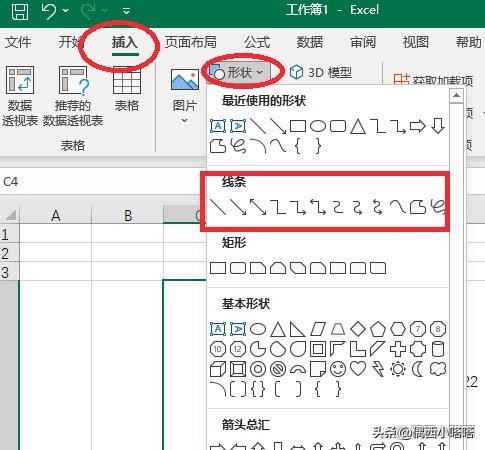Select Double Arrow line under 线条
Screen dimensions: 485x450
pyautogui.click(x=258, y=207)
